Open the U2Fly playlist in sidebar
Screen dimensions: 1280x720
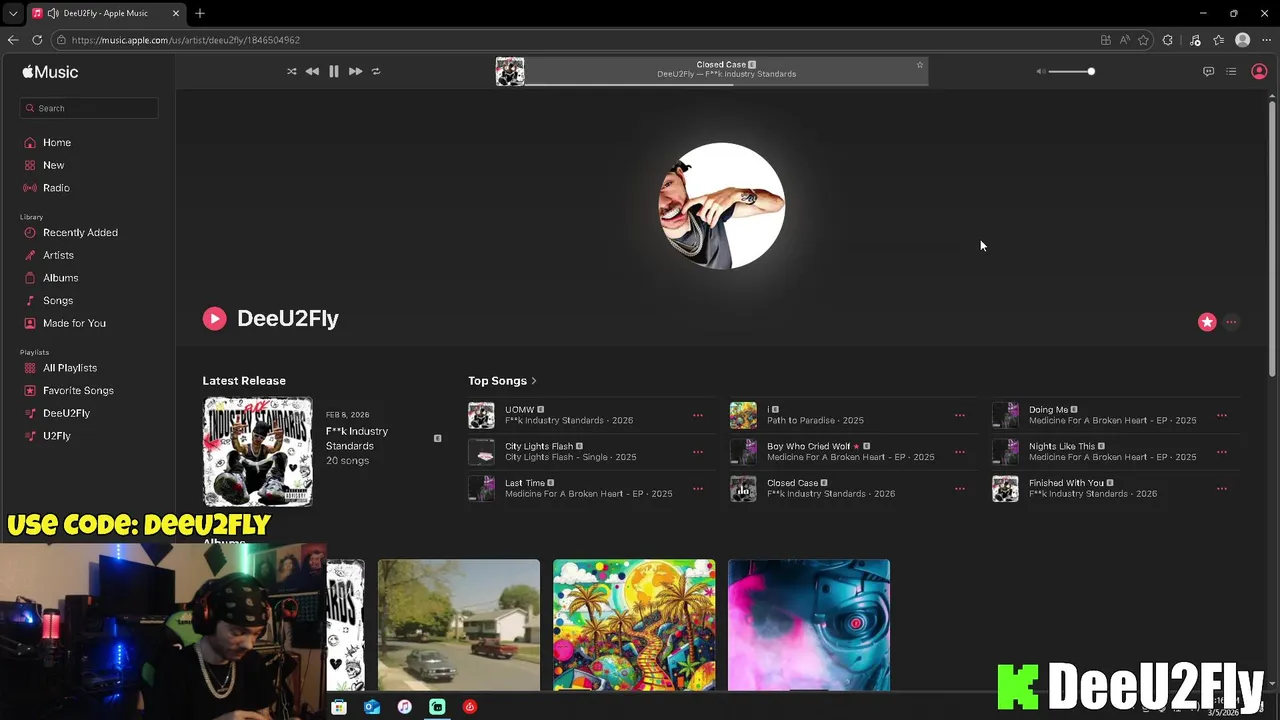57,436
